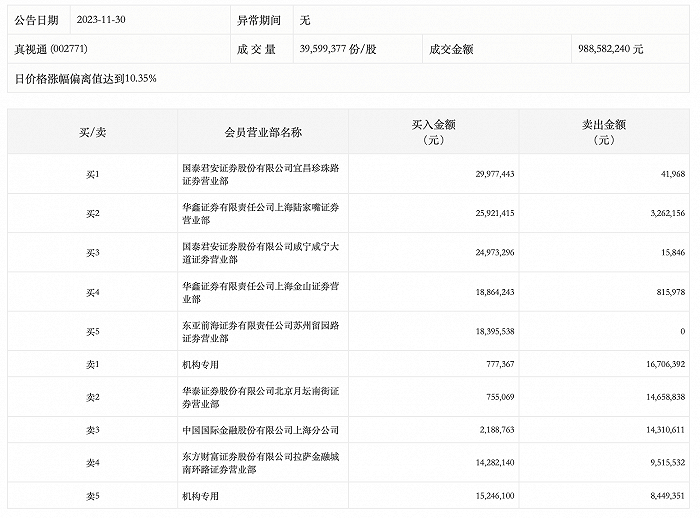Select buy amount 25,921,415
The width and height of the screenshot is (700, 518).
click(495, 213)
